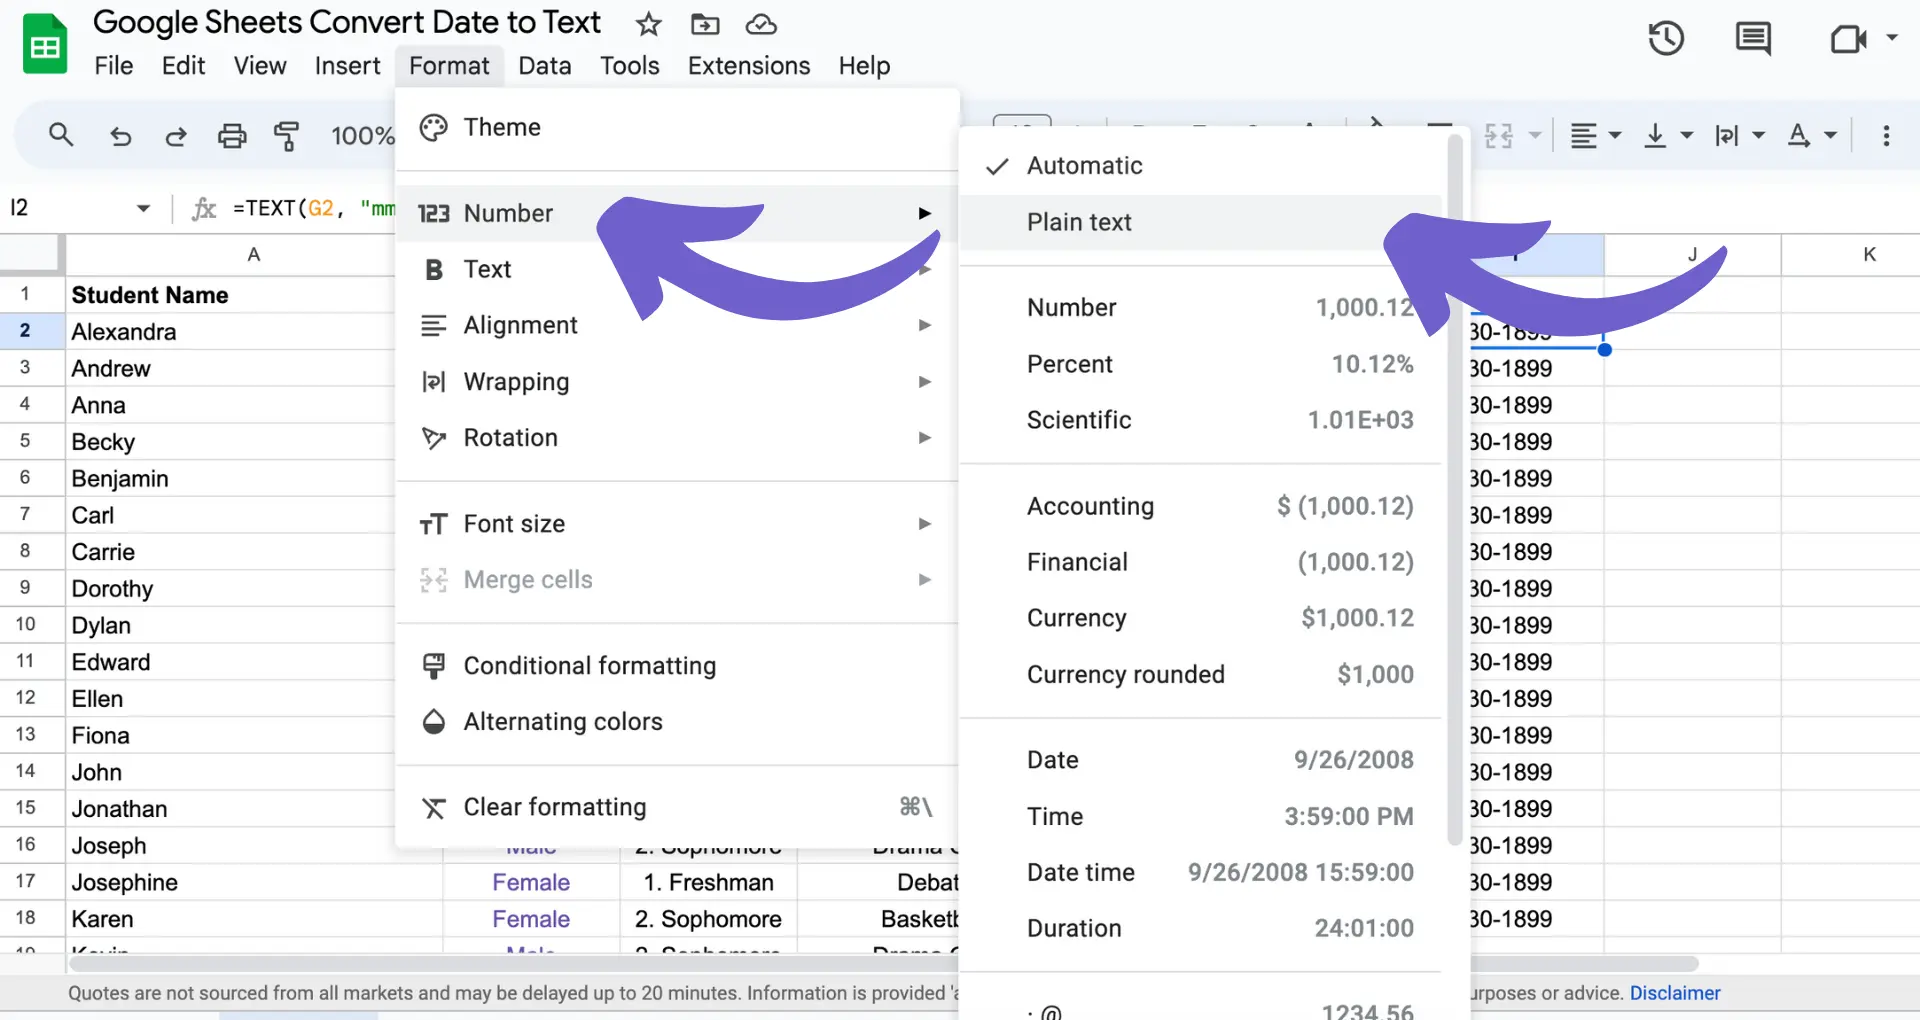Click the Student Name header cell
Viewport: 1920px width, 1020px height.
coord(231,295)
